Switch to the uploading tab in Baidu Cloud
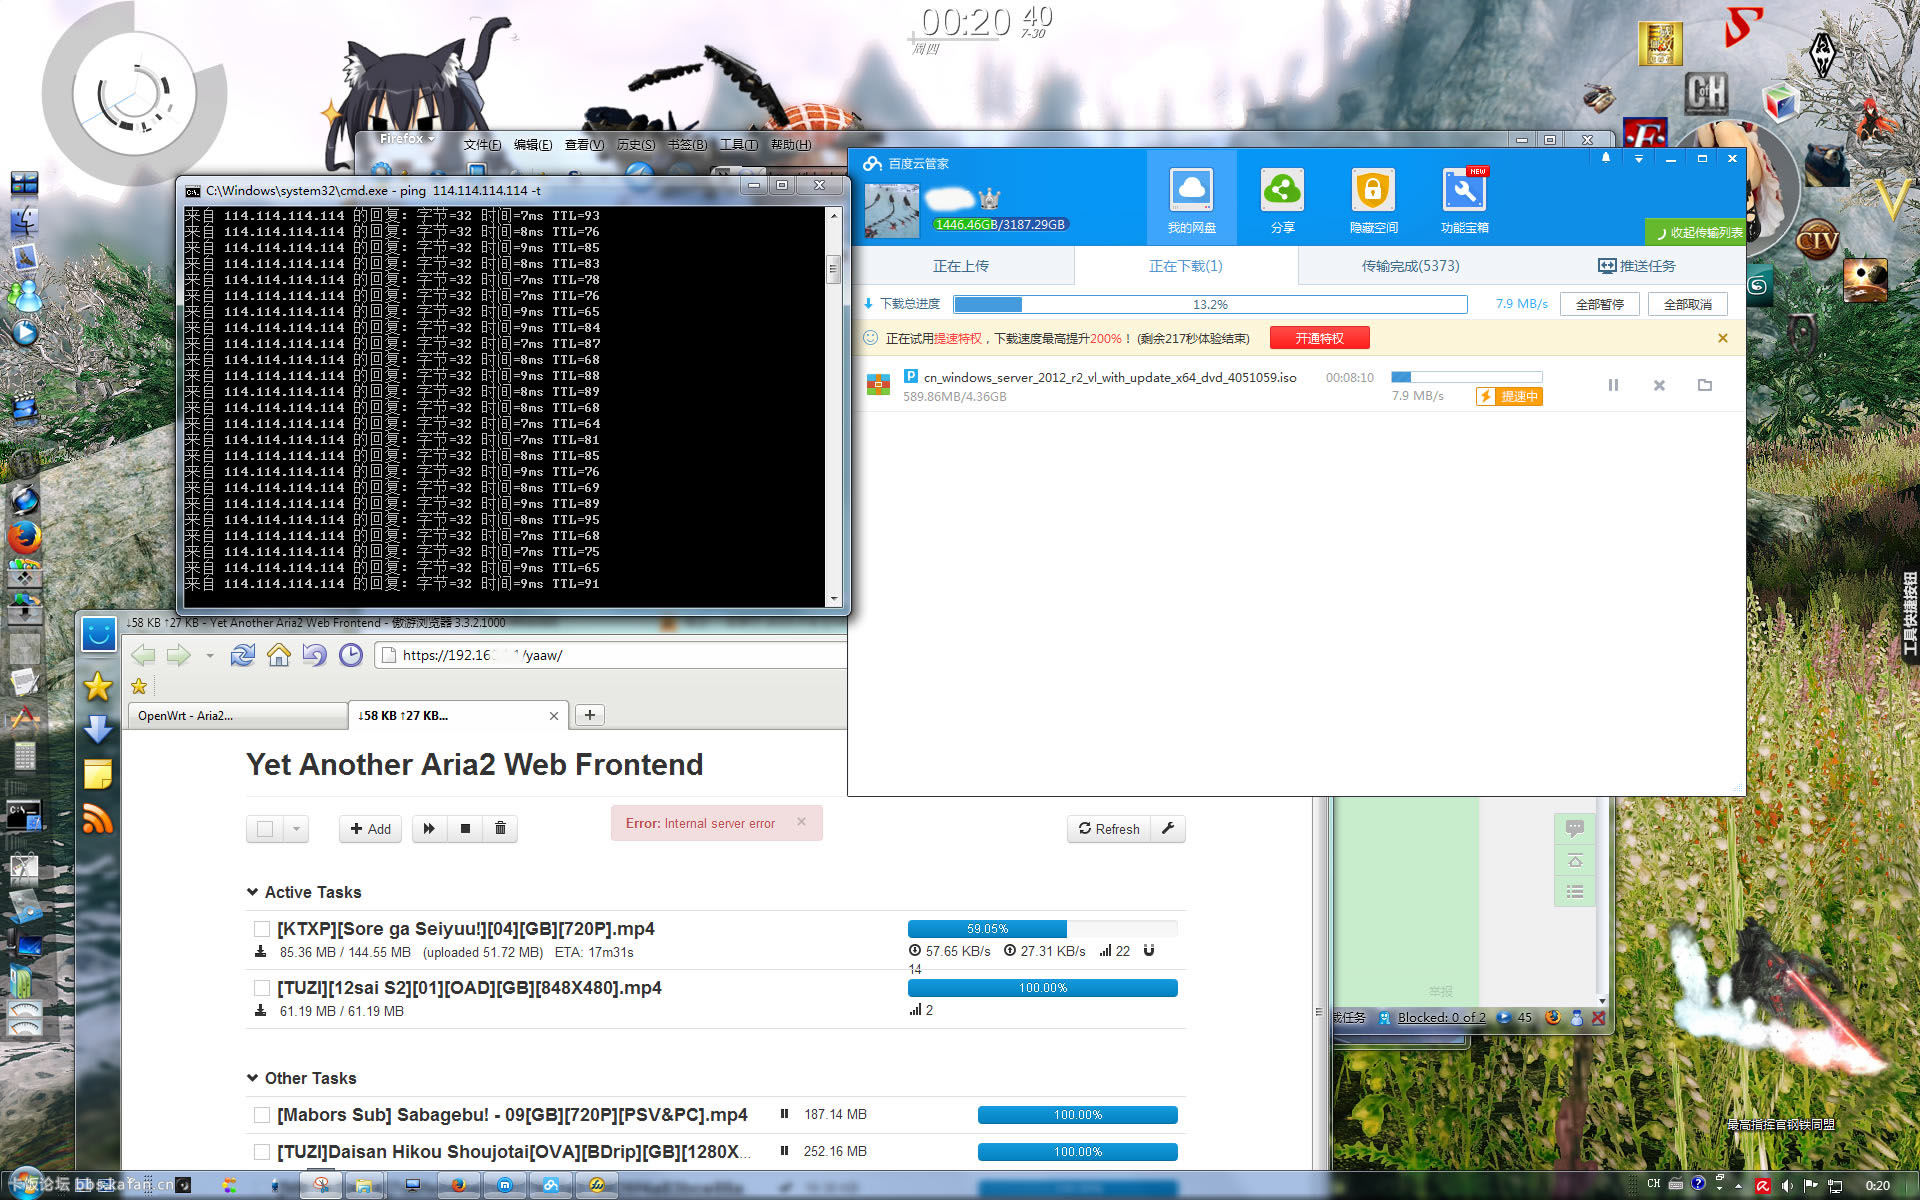This screenshot has height=1200, width=1920. coord(961,266)
